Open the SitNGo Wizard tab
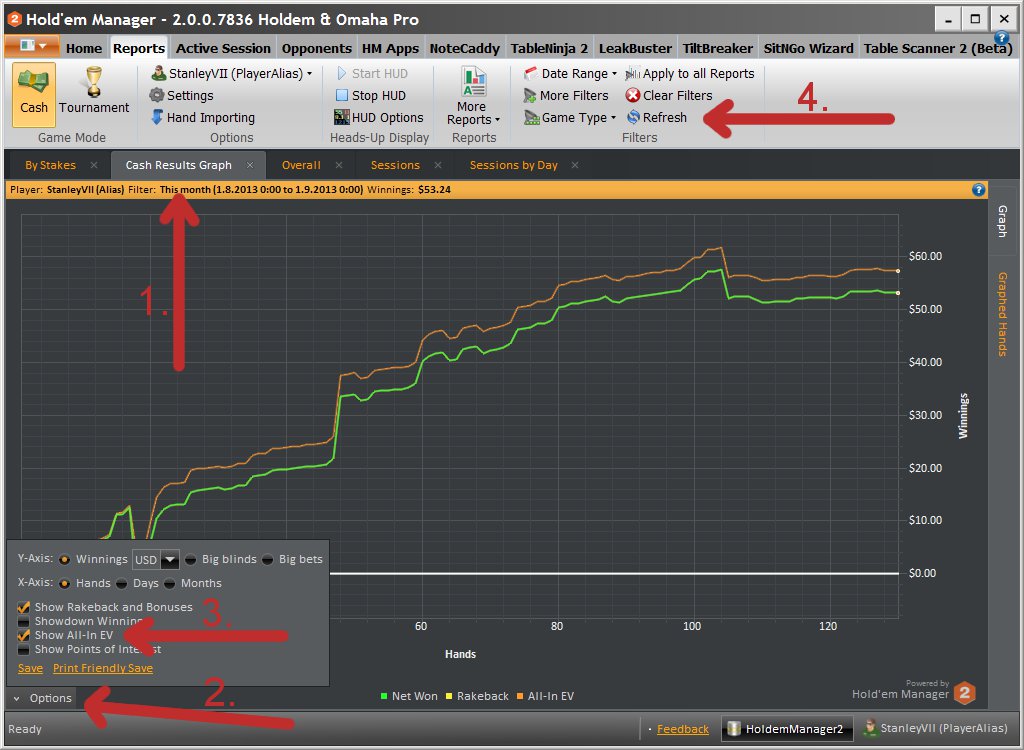Screen dimensions: 1024x750 tap(808, 48)
